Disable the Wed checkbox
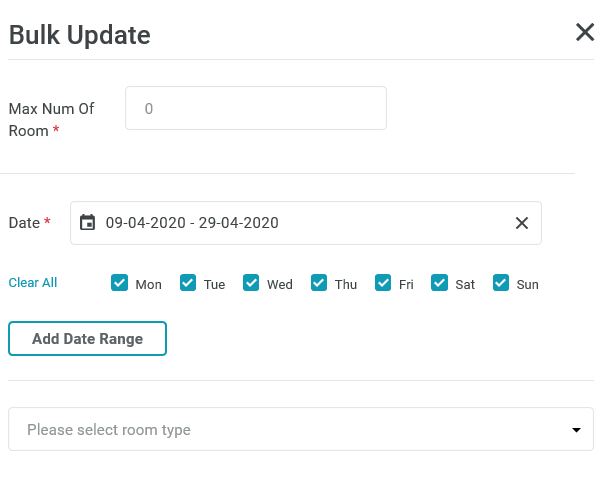This screenshot has height=478, width=602. (251, 283)
